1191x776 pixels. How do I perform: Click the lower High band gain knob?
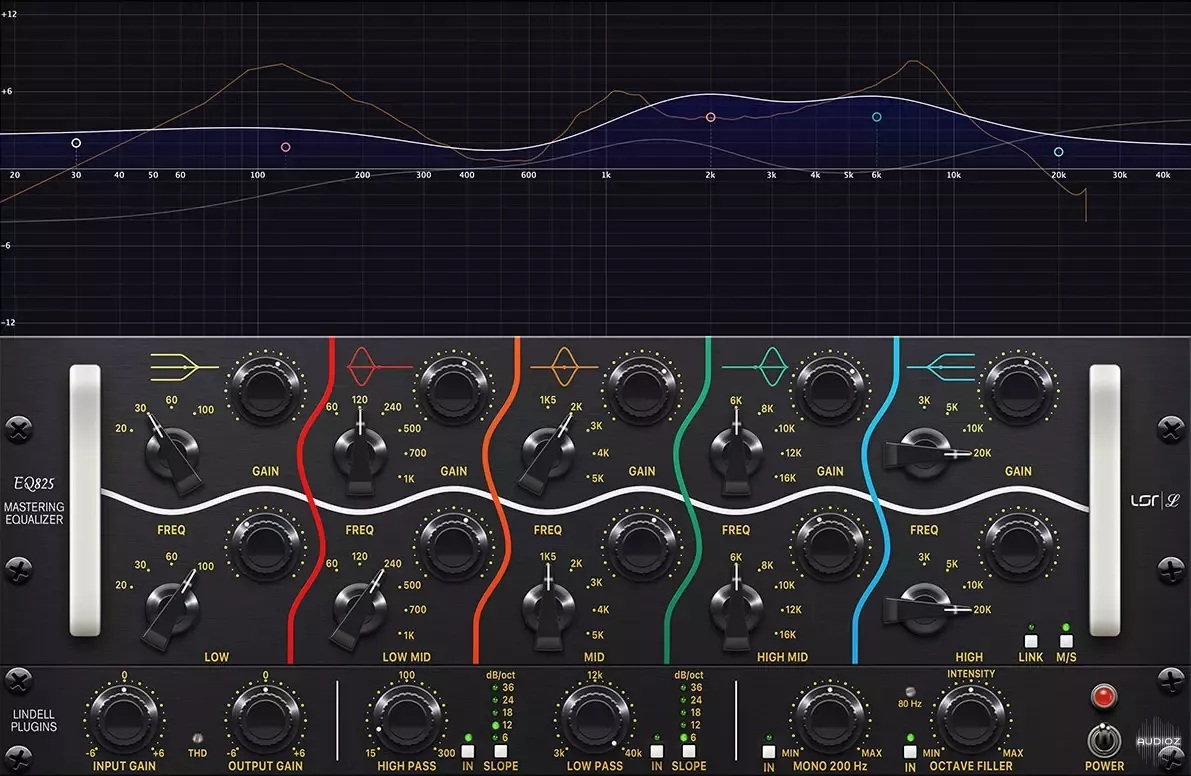point(1019,547)
